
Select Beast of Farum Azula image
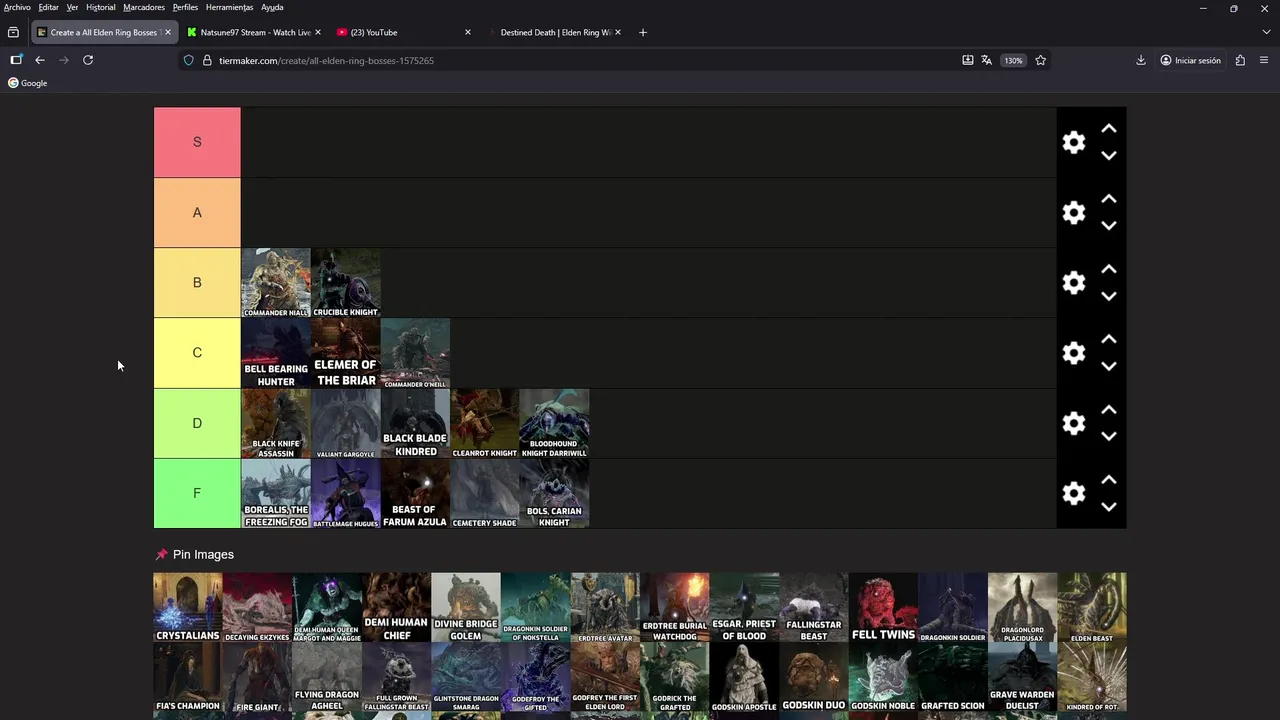pyautogui.click(x=415, y=493)
